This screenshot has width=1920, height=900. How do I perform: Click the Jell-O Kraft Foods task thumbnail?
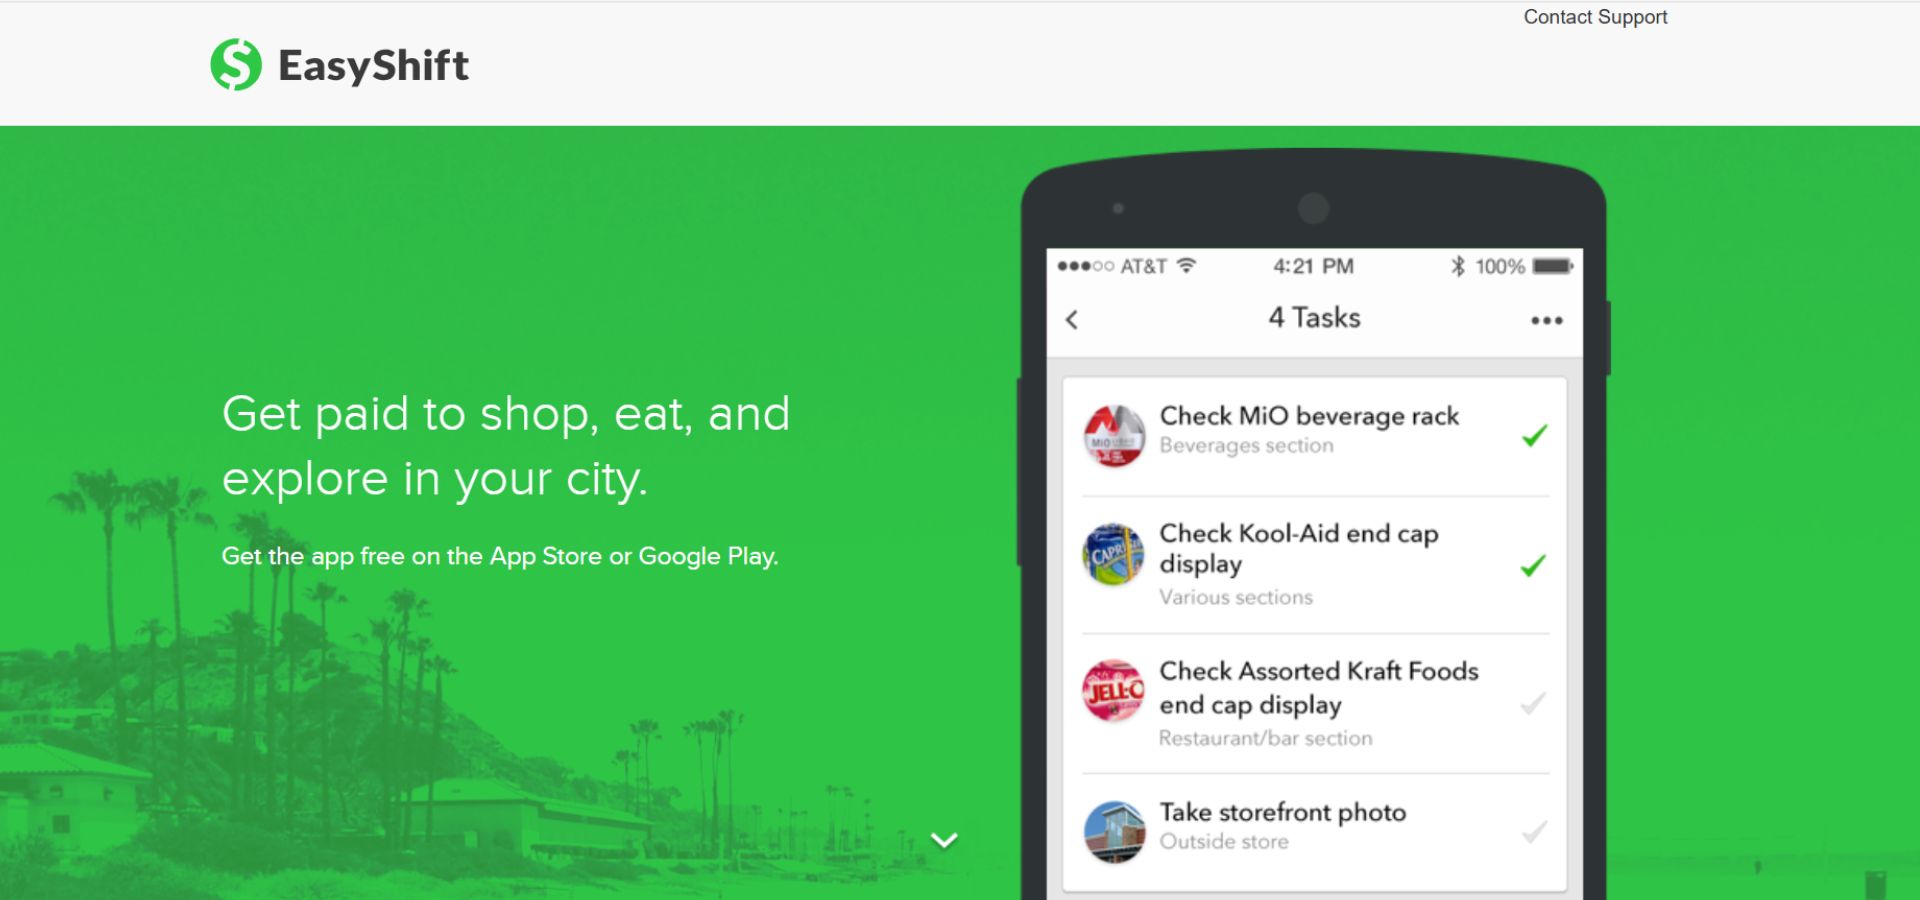click(x=1114, y=690)
